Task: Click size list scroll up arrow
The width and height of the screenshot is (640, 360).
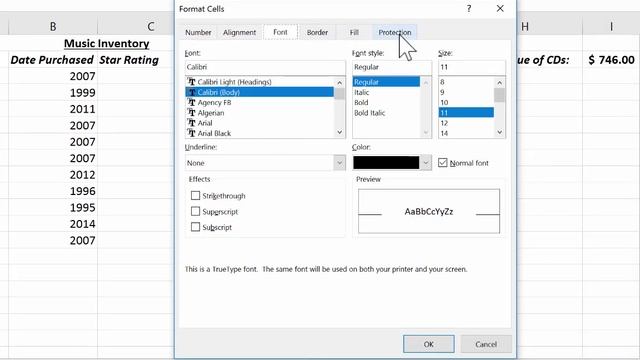Action: pos(500,83)
